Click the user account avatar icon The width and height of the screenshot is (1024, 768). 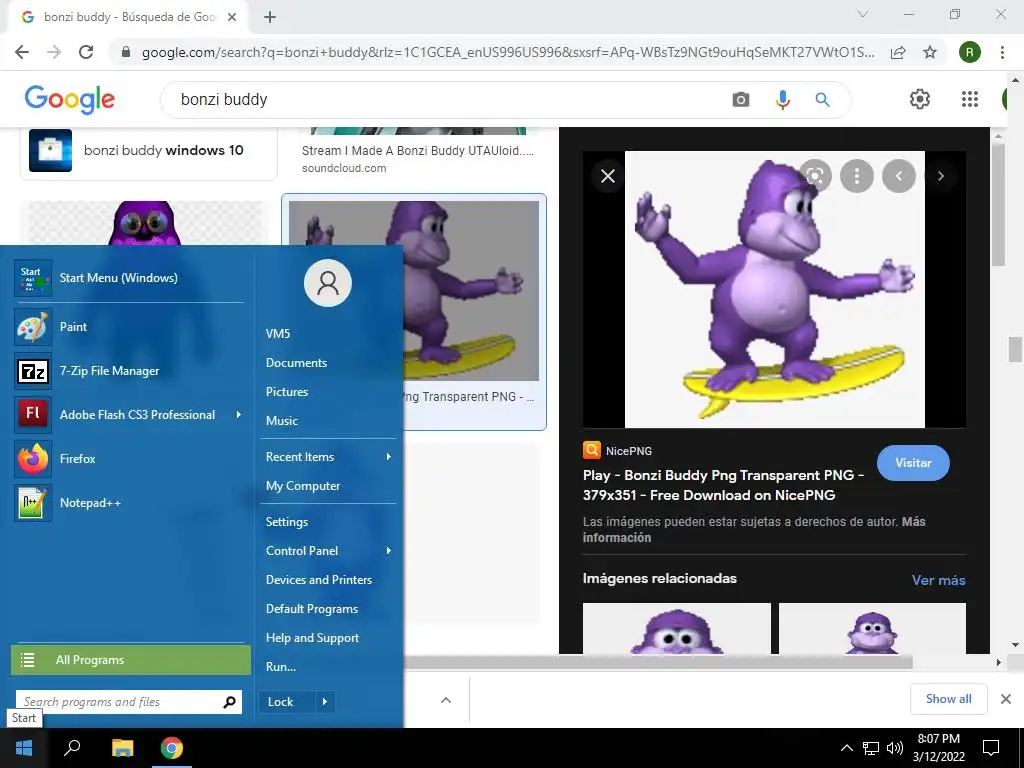click(328, 283)
